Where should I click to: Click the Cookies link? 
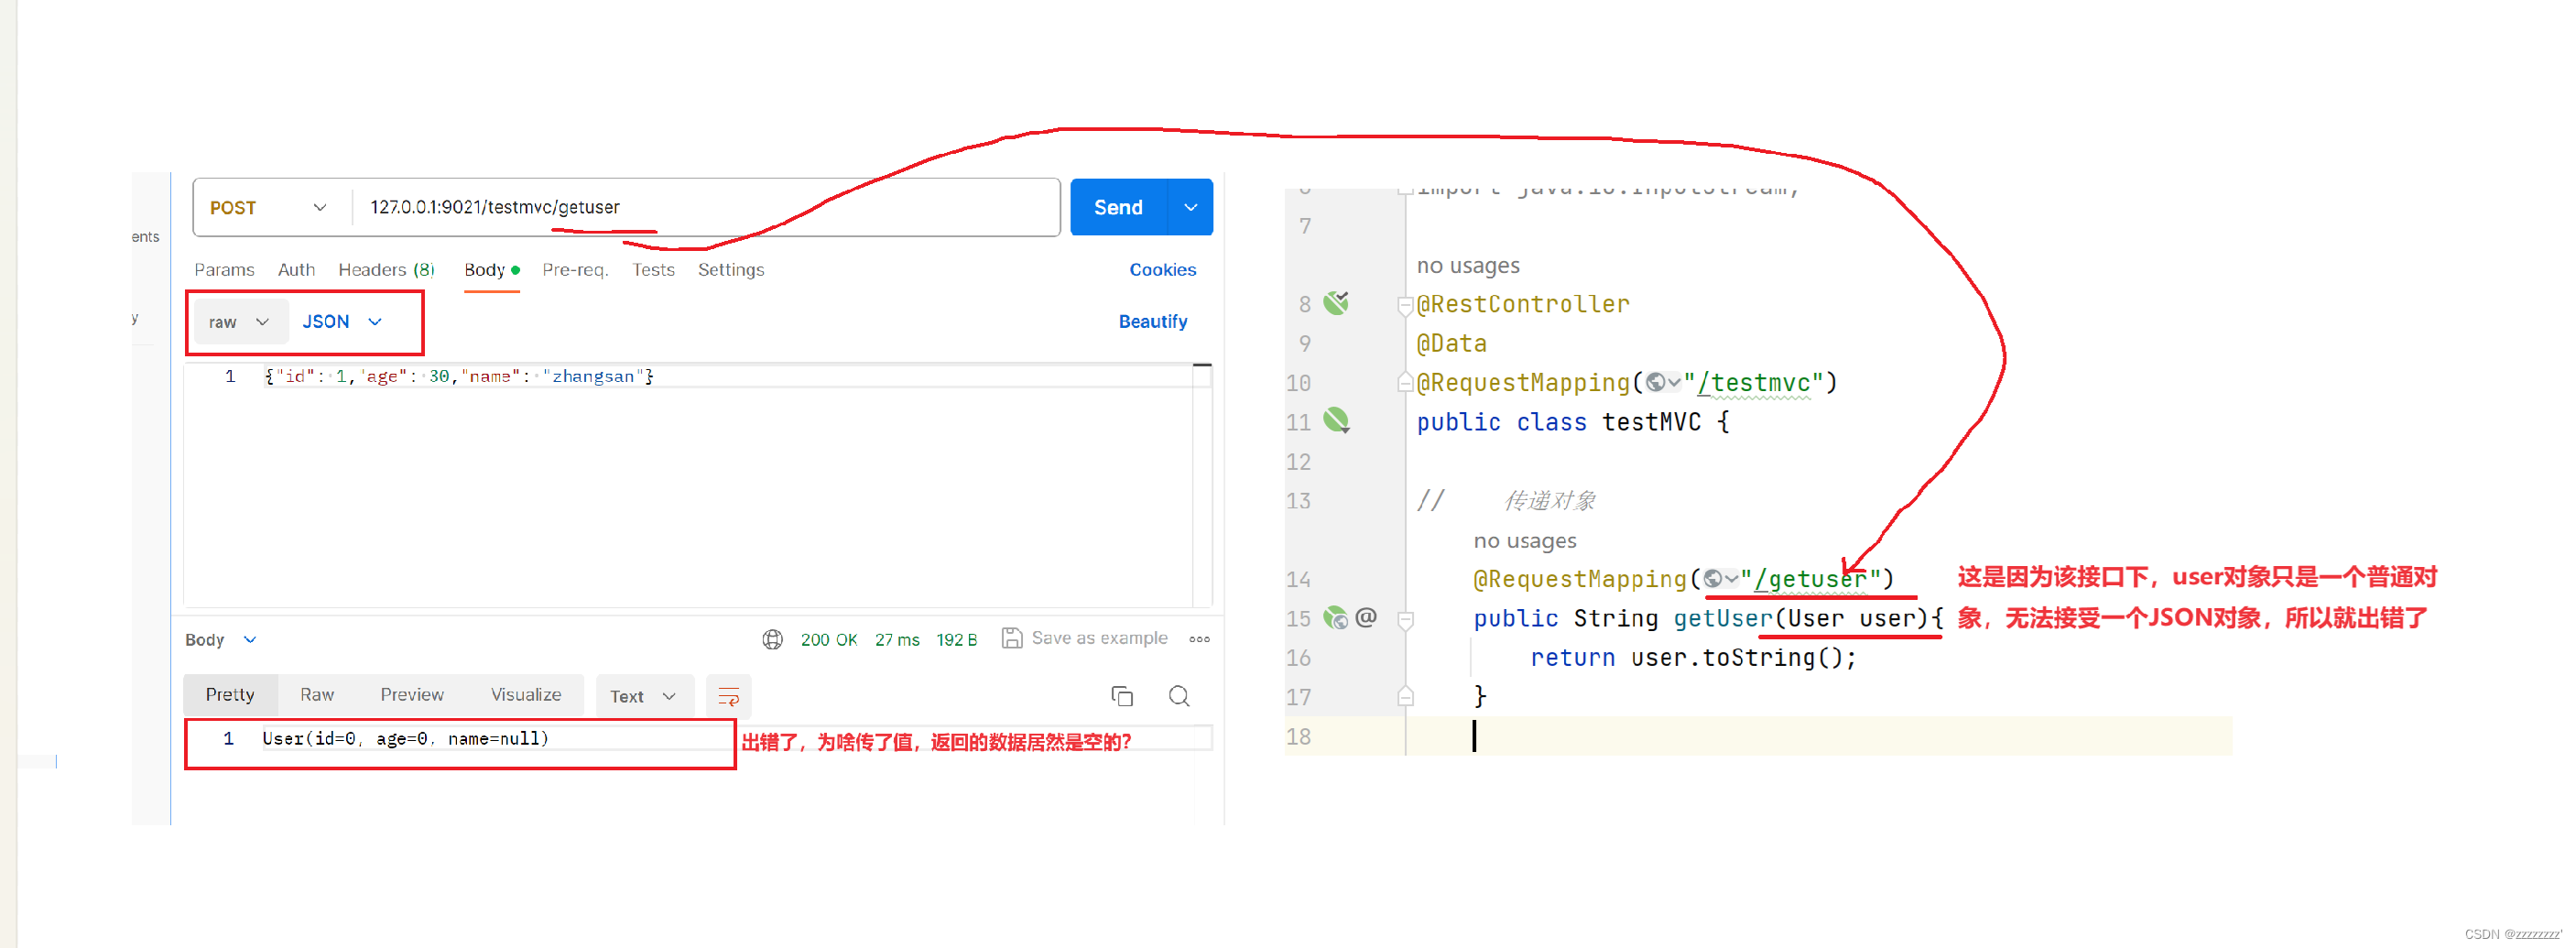click(1162, 270)
